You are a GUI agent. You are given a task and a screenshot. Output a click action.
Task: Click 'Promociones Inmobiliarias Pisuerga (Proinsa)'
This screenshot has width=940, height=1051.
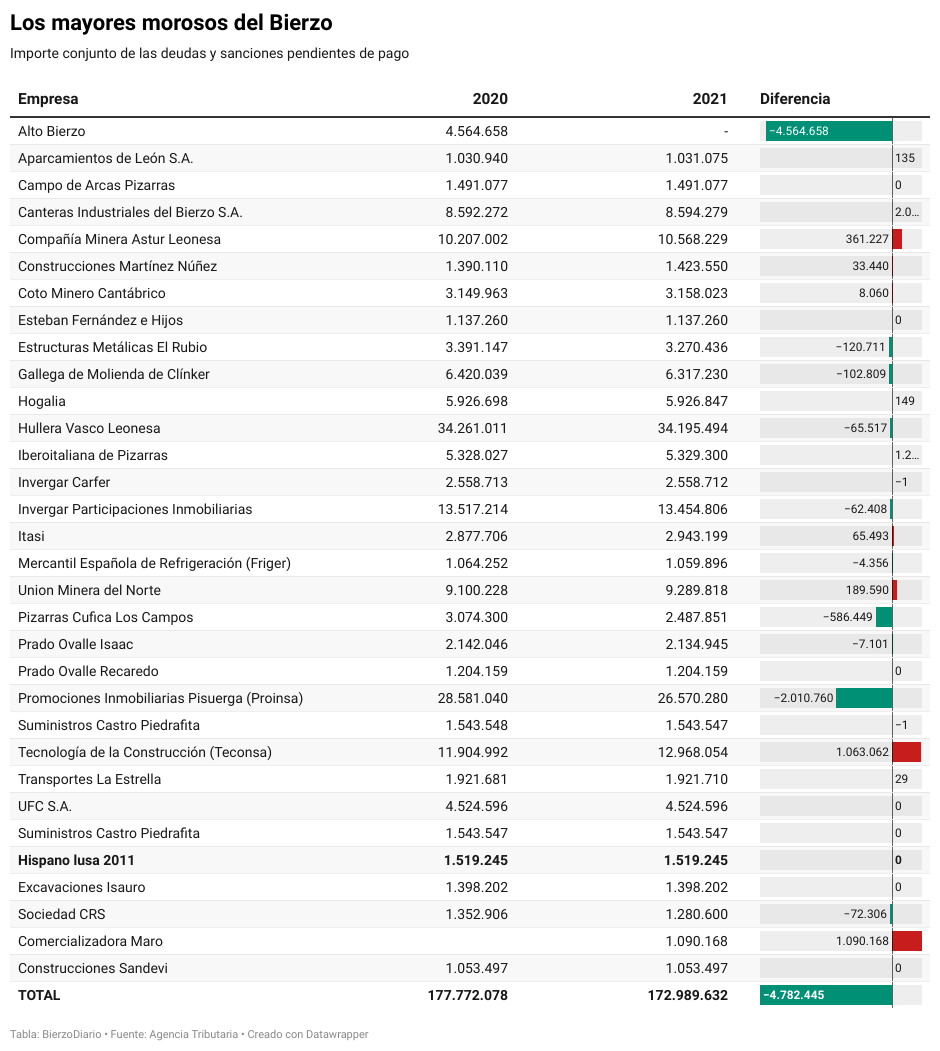tap(160, 698)
